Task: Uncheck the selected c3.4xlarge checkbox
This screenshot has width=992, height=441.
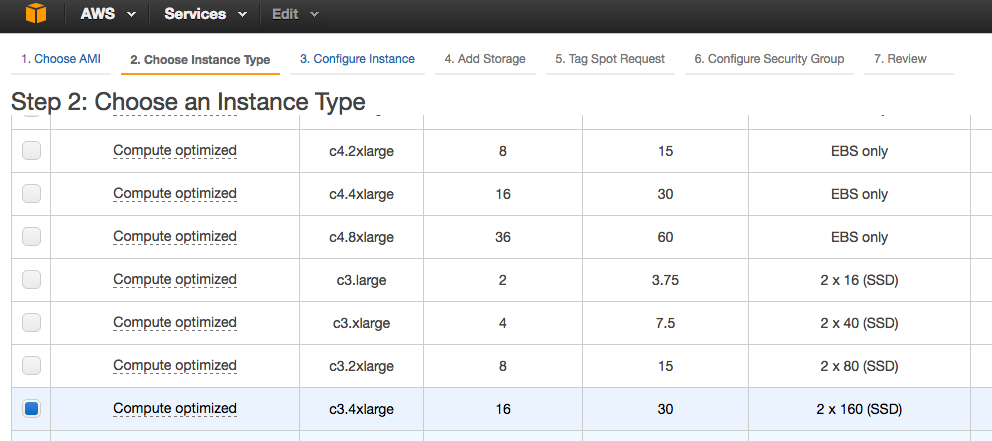Action: pyautogui.click(x=32, y=409)
